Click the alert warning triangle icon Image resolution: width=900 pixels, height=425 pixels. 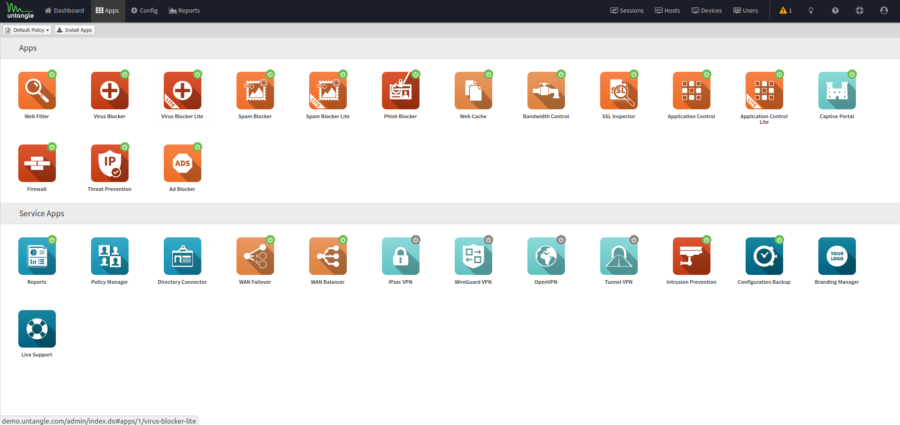[x=783, y=10]
